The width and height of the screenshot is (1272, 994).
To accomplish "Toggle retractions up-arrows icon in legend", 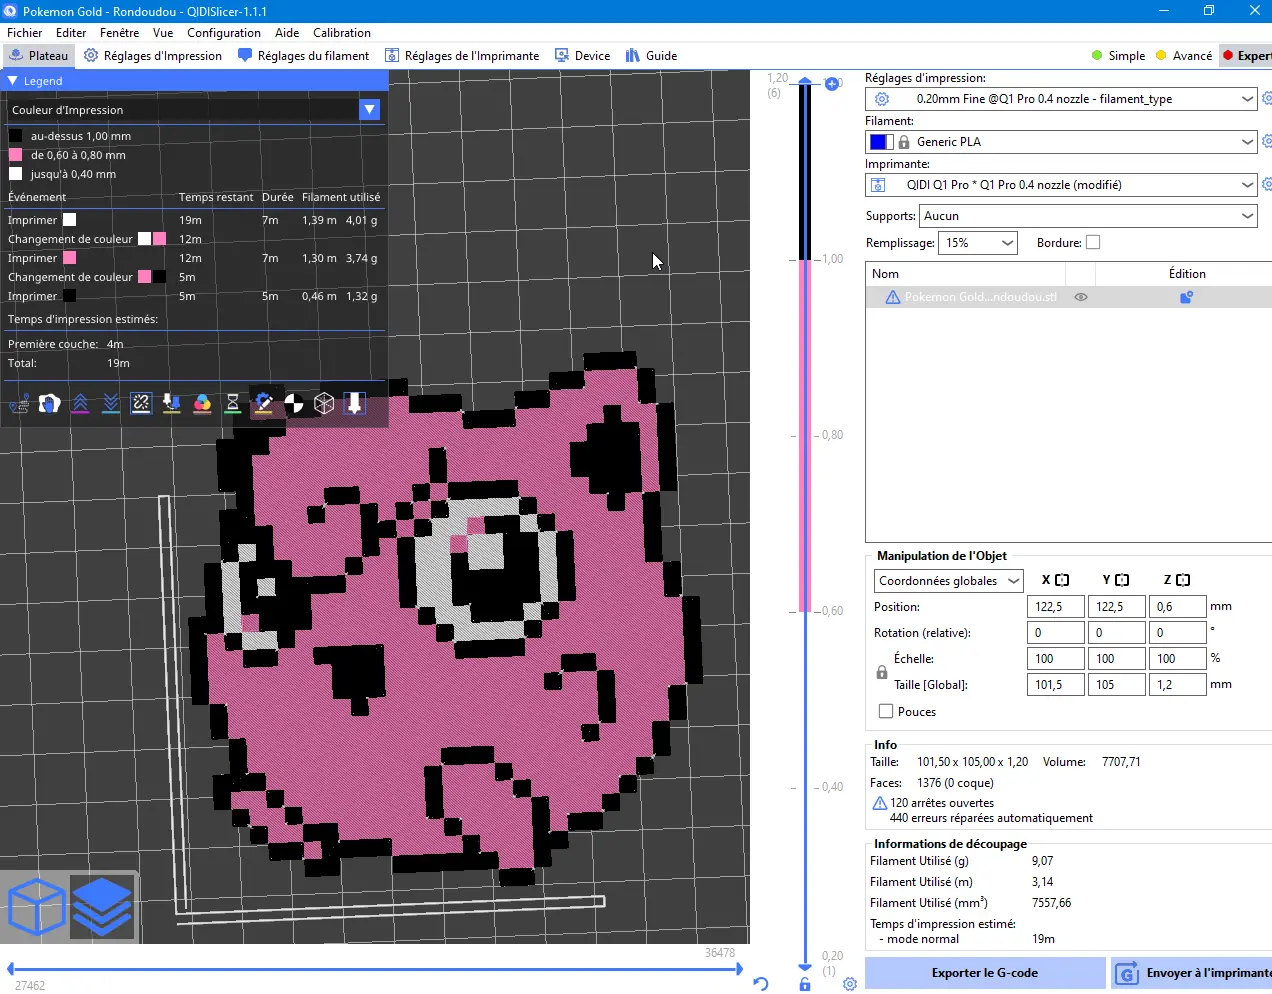I will (x=80, y=403).
